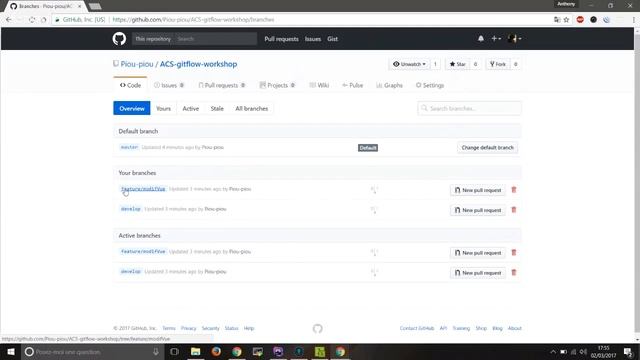
Task: Open Pull requests in top navigation
Action: tap(281, 39)
